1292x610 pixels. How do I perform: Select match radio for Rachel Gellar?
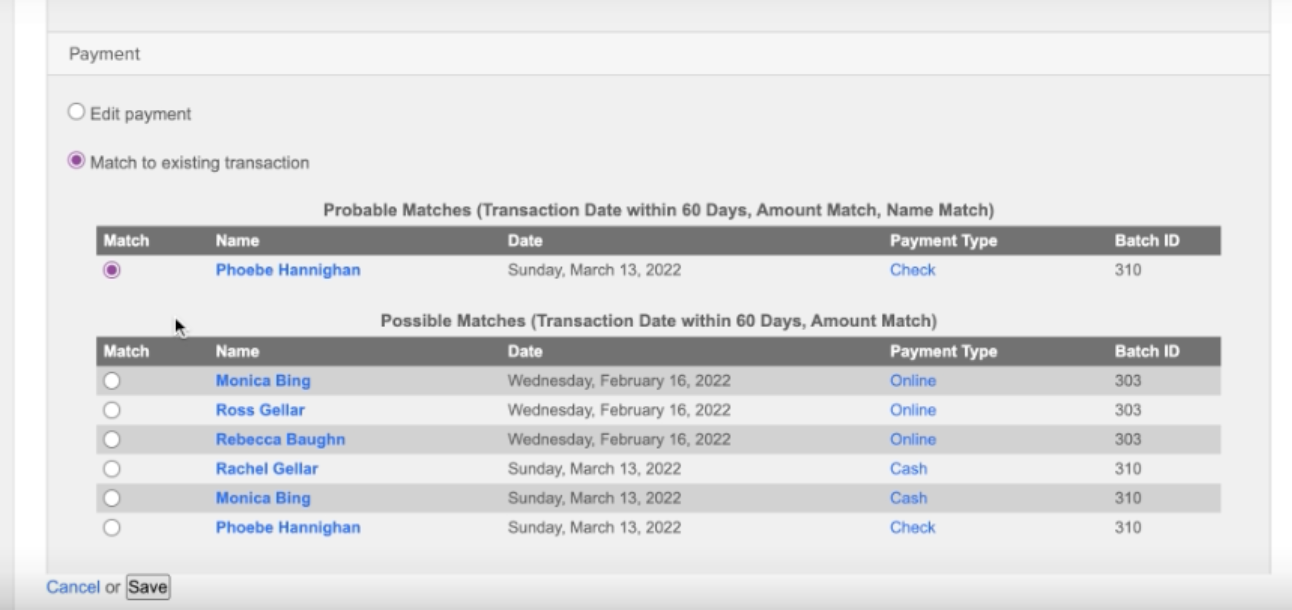point(112,469)
